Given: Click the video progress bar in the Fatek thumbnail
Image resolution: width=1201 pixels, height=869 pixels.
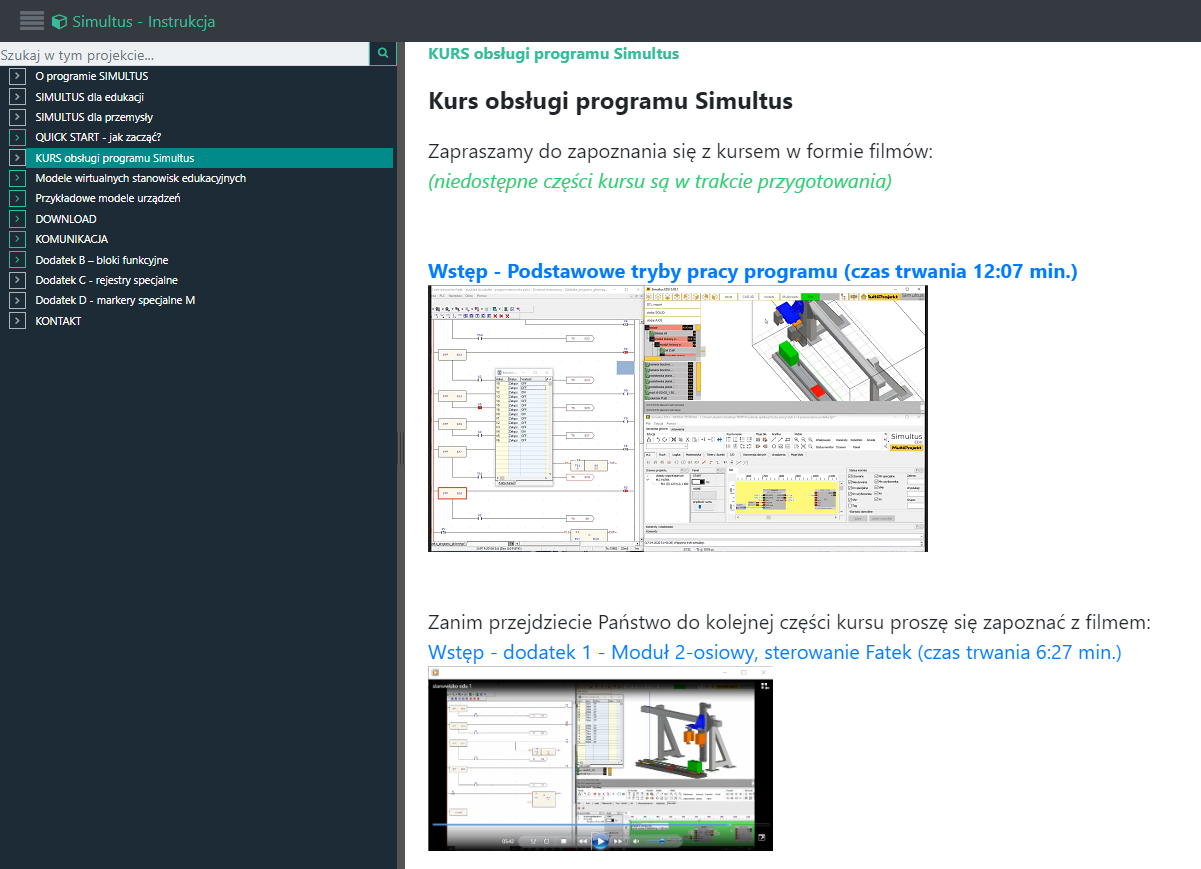Looking at the screenshot, I should 600,824.
